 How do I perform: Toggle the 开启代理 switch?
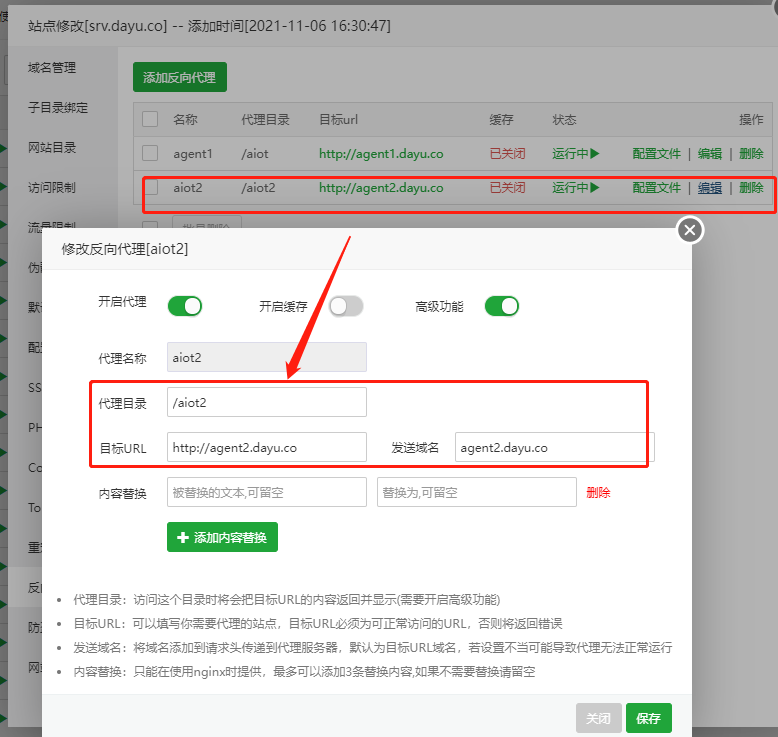coord(184,306)
